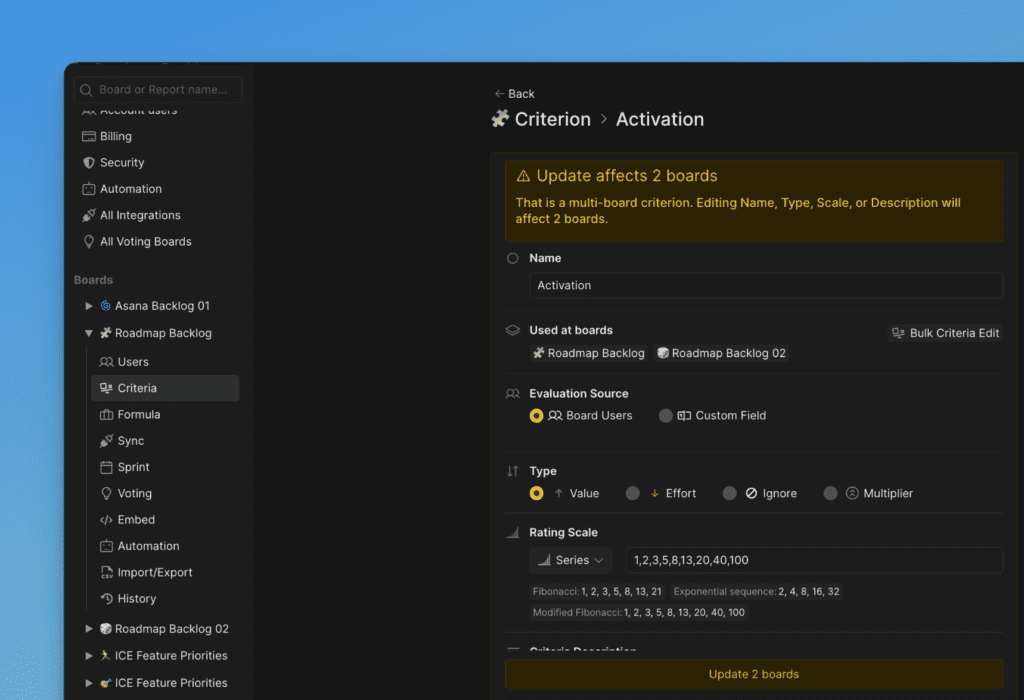Click the History clock icon
Image resolution: width=1024 pixels, height=700 pixels.
pos(107,599)
